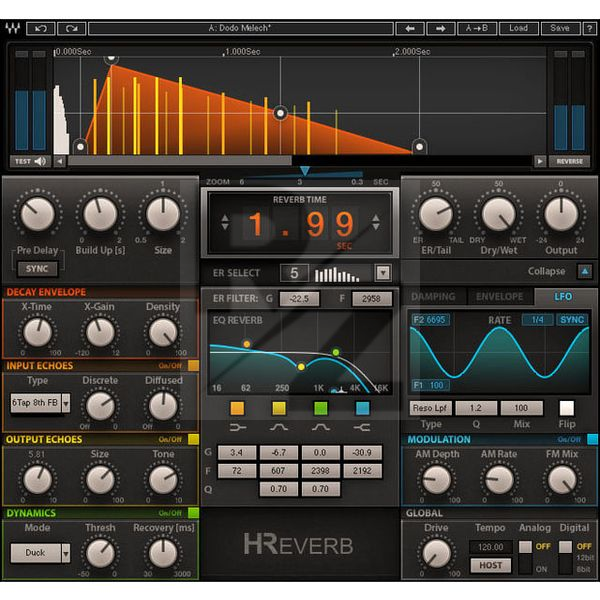Toggle Input Echoes on/off

(x=193, y=366)
